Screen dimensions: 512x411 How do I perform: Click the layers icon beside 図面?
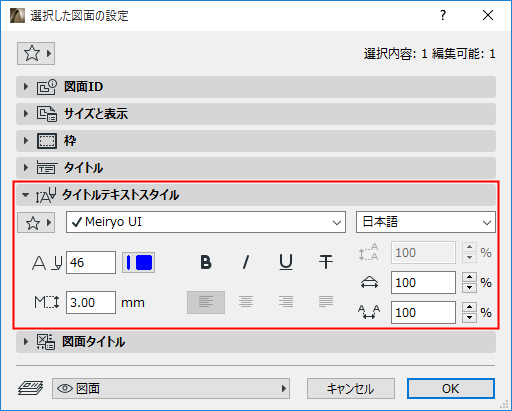tap(31, 388)
